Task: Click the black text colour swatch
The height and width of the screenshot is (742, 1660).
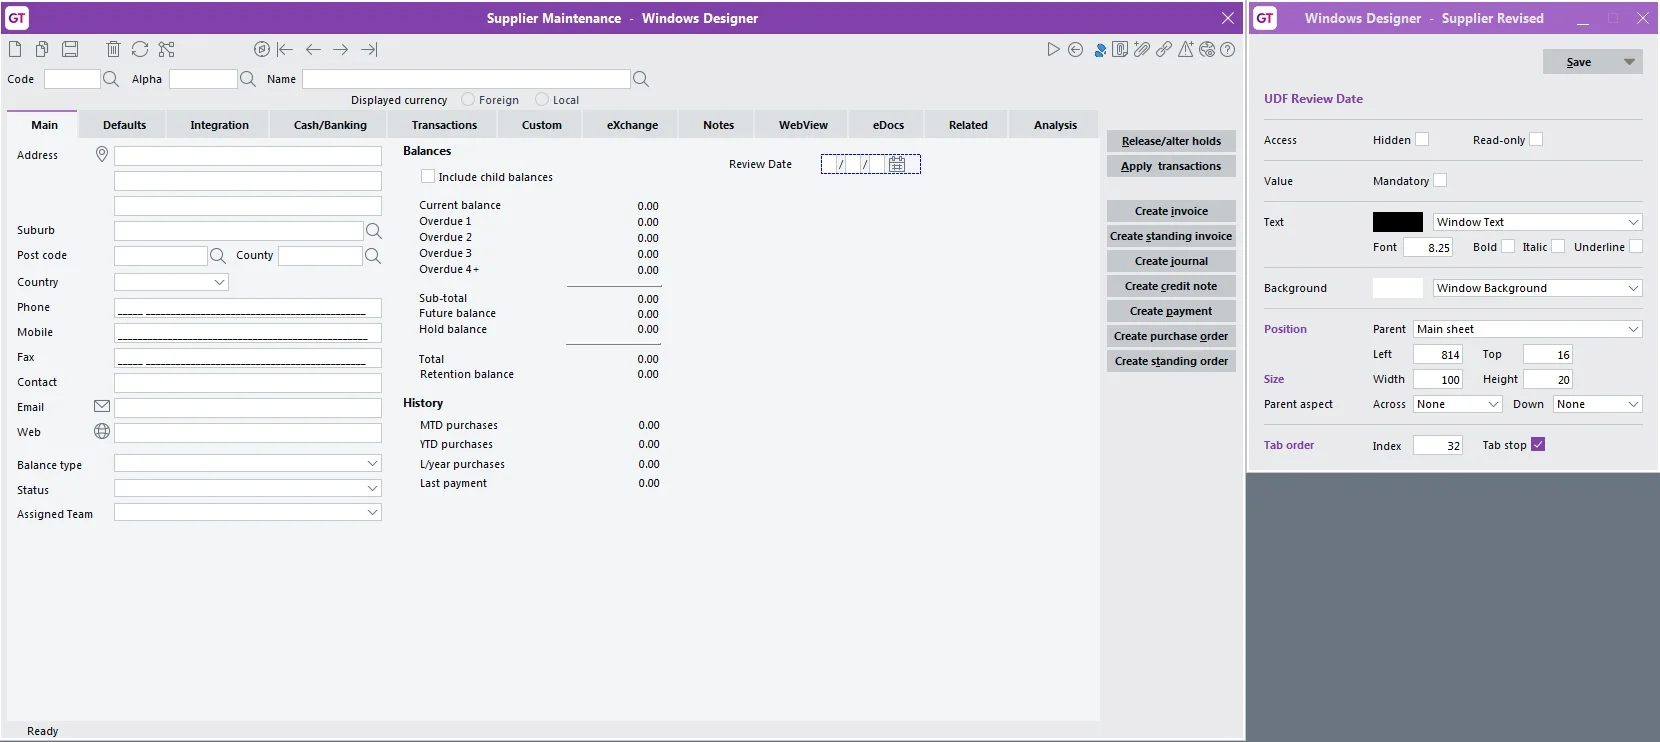Action: (1397, 222)
